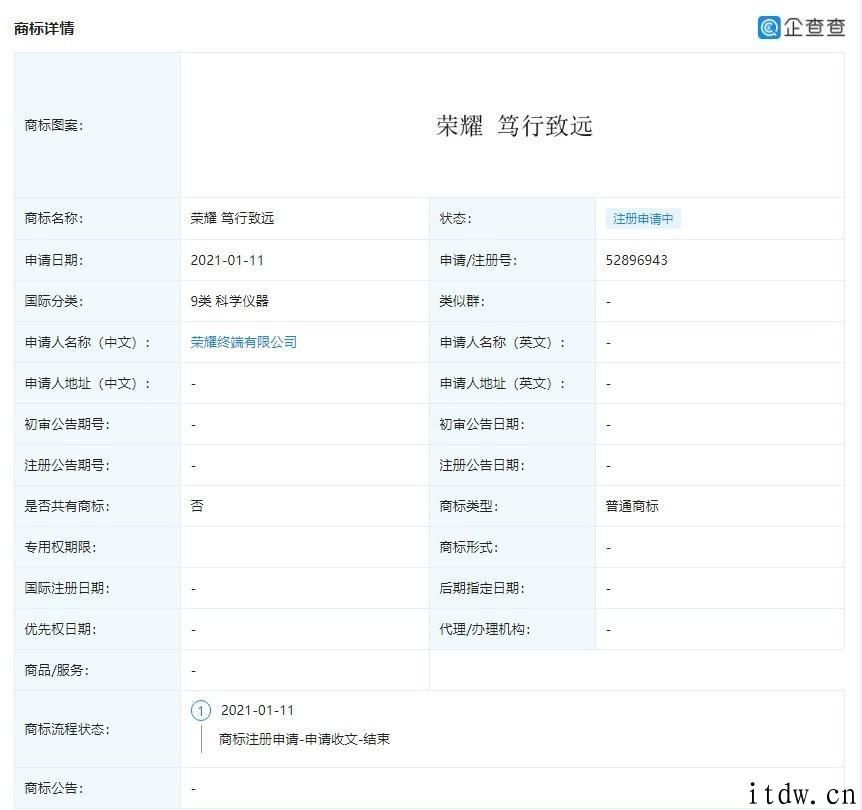The image size is (862, 810).
Task: Click the step 1 circle marker
Action: (x=201, y=710)
